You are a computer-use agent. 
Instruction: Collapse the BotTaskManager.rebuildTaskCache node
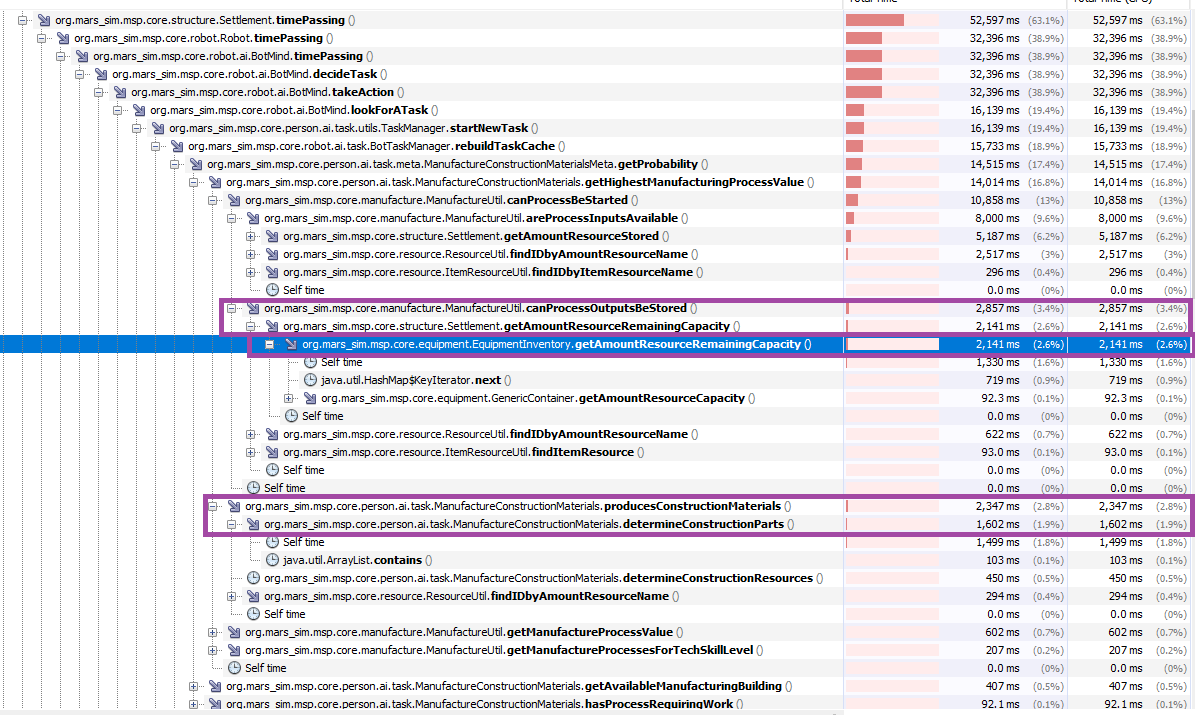pos(156,146)
